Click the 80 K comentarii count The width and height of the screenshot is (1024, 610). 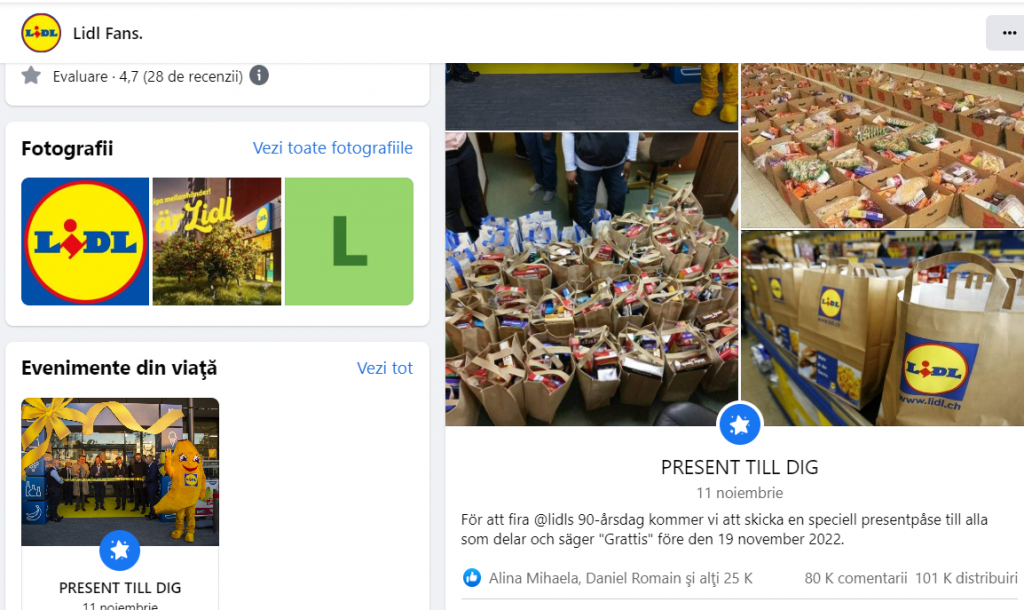[856, 578]
